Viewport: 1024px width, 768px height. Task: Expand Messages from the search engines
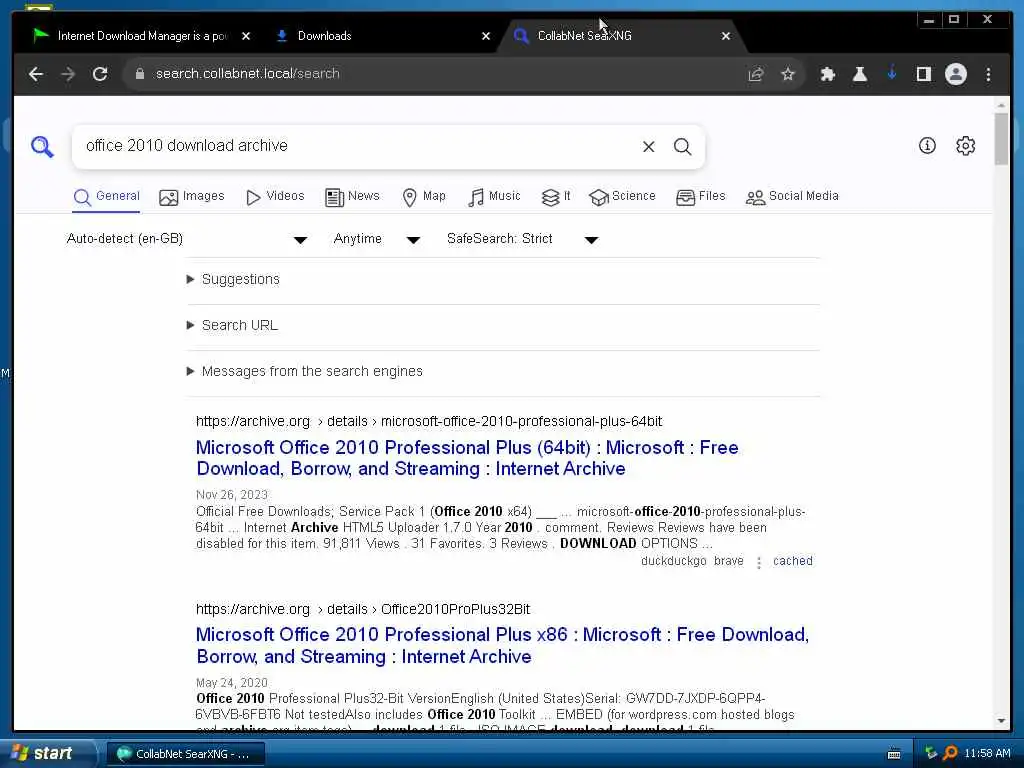[305, 372]
